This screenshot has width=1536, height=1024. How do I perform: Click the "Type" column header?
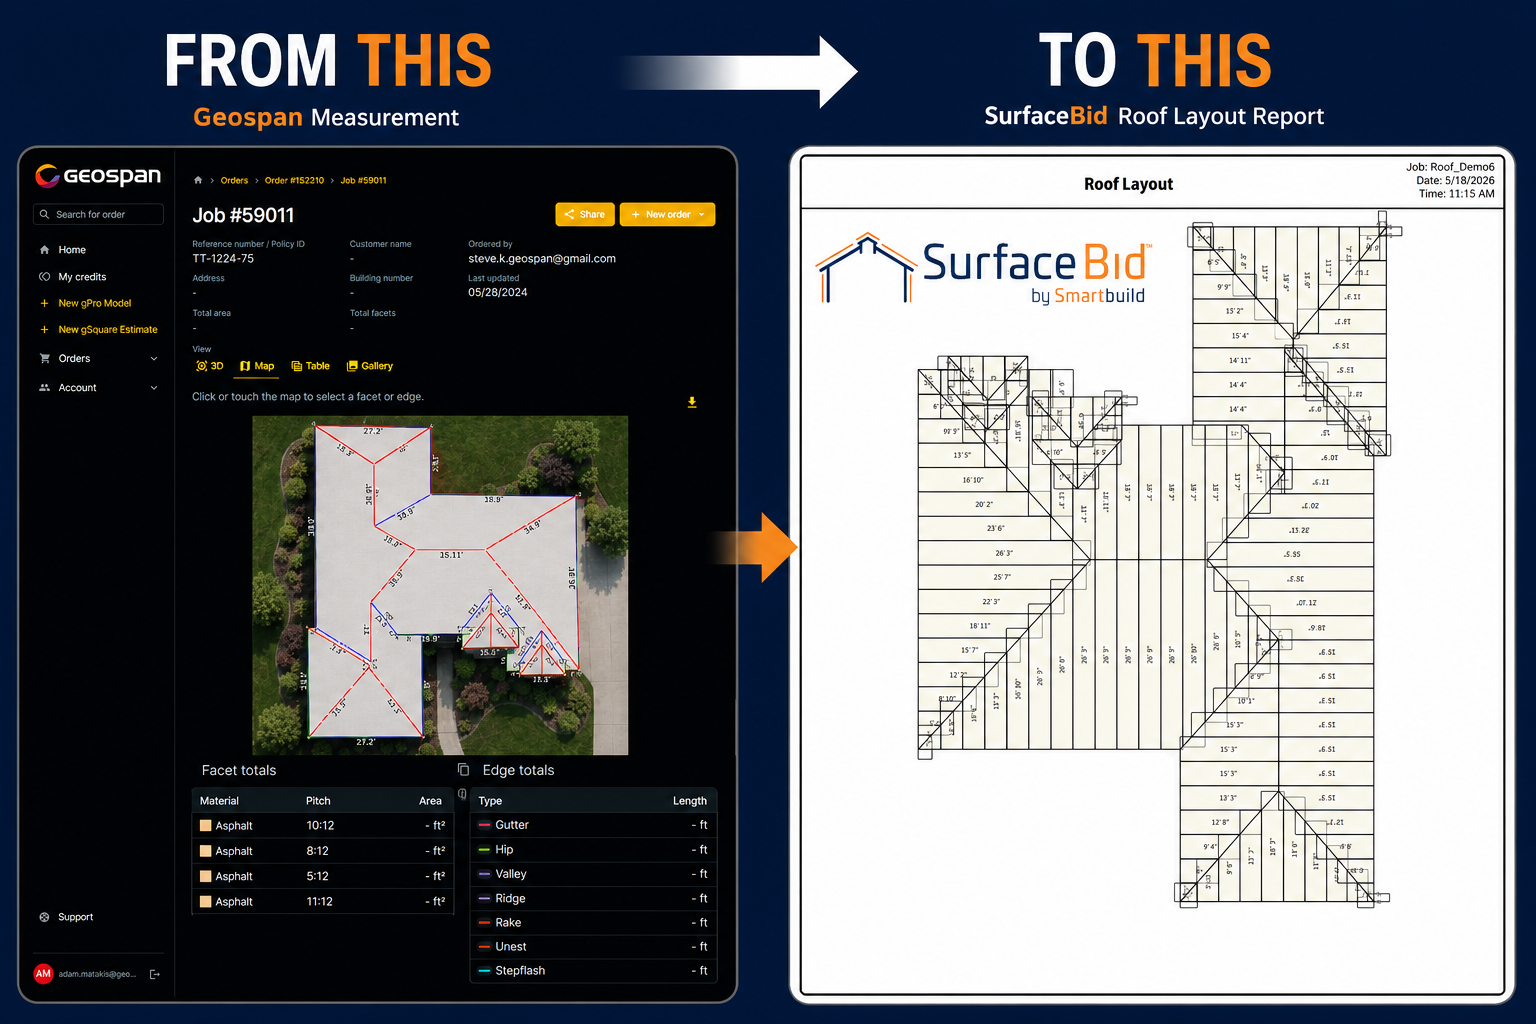(490, 801)
